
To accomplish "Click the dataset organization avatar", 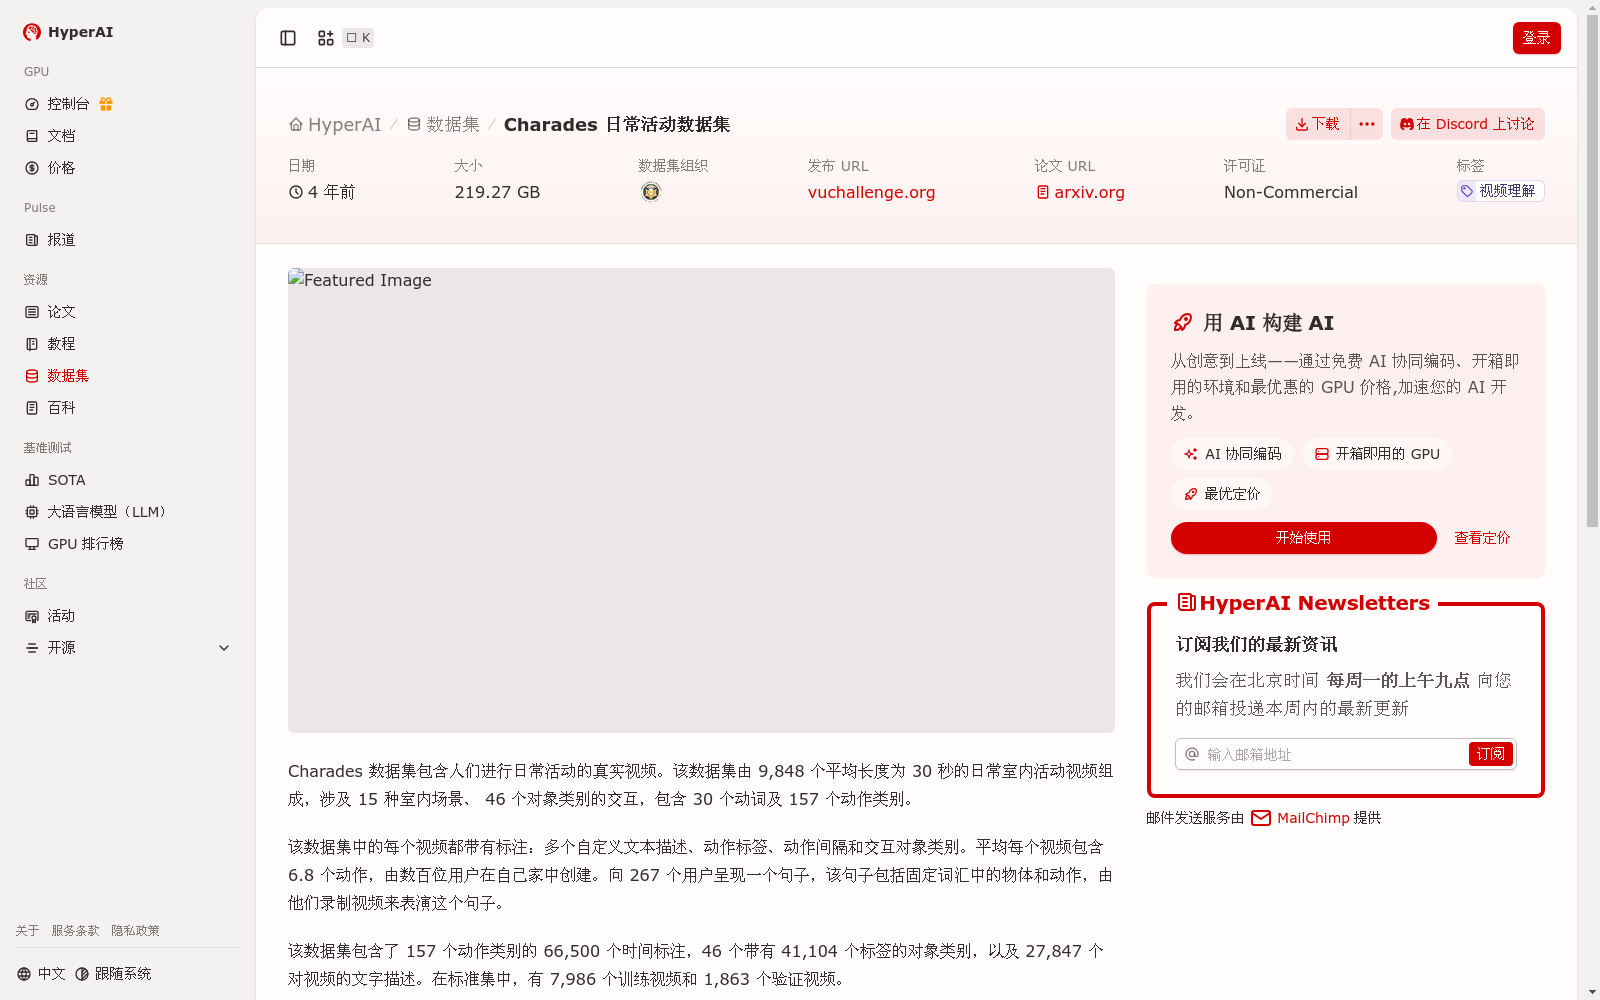I will coord(651,192).
